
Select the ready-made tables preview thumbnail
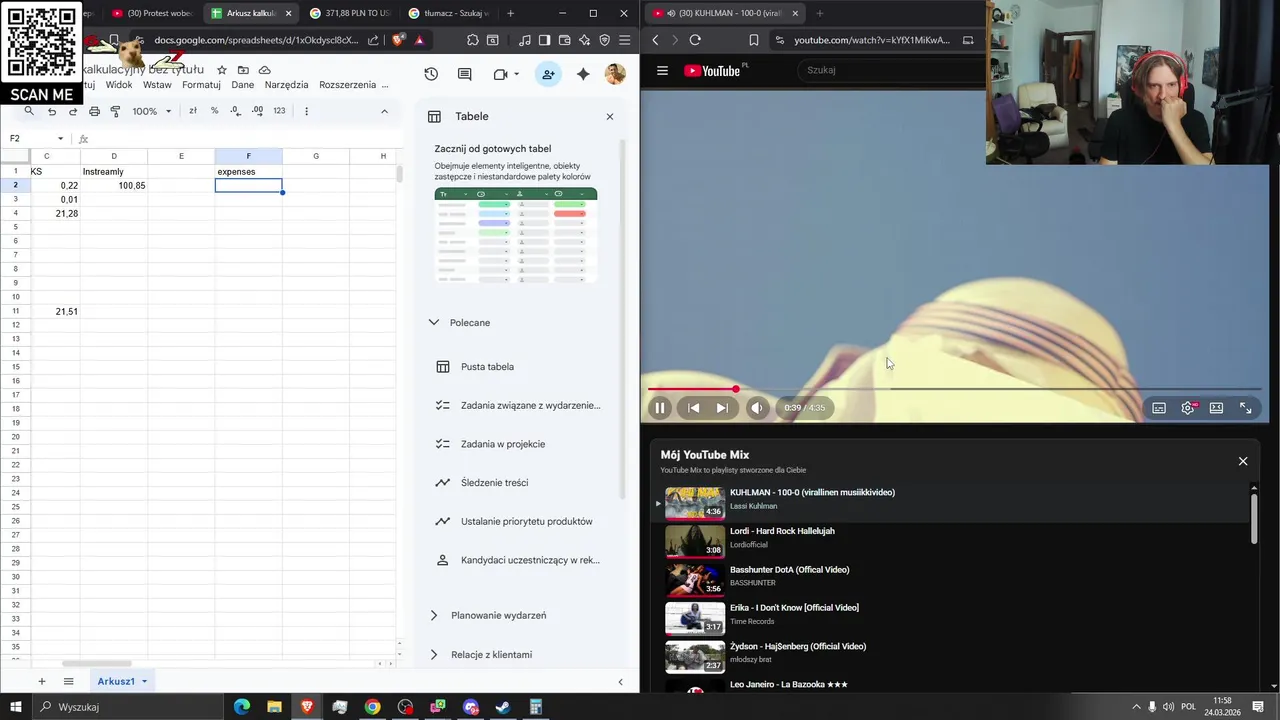click(516, 236)
